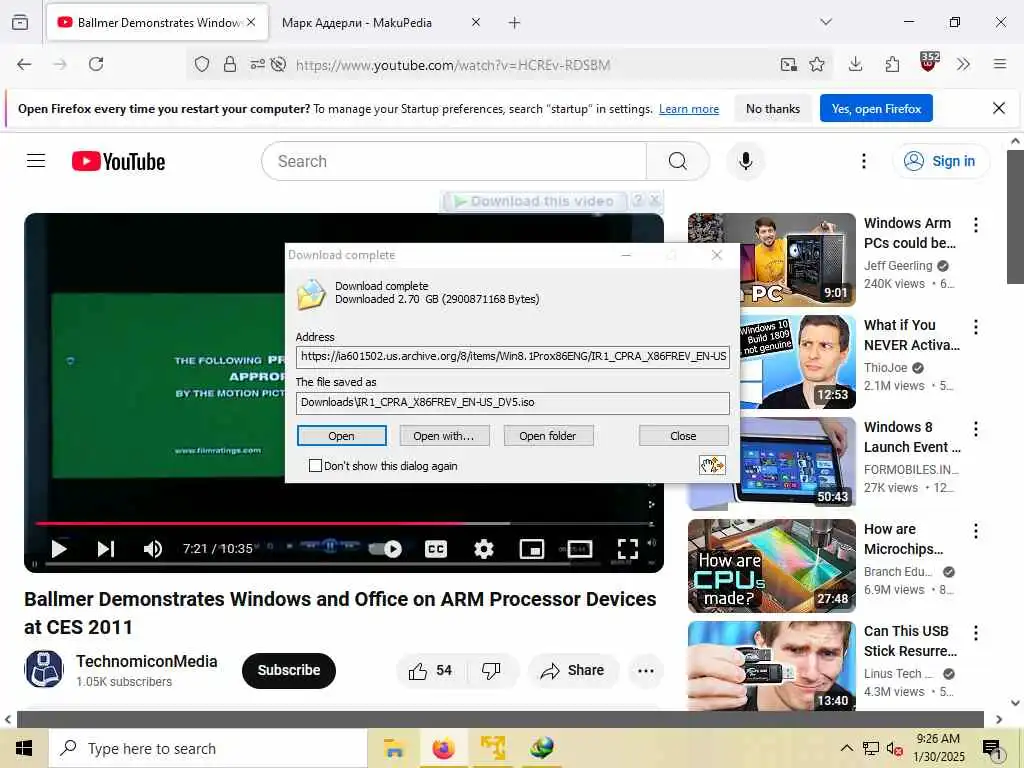Screen dimensions: 1024x768
Task: Open options for Windows Arm PCs video
Action: click(976, 225)
